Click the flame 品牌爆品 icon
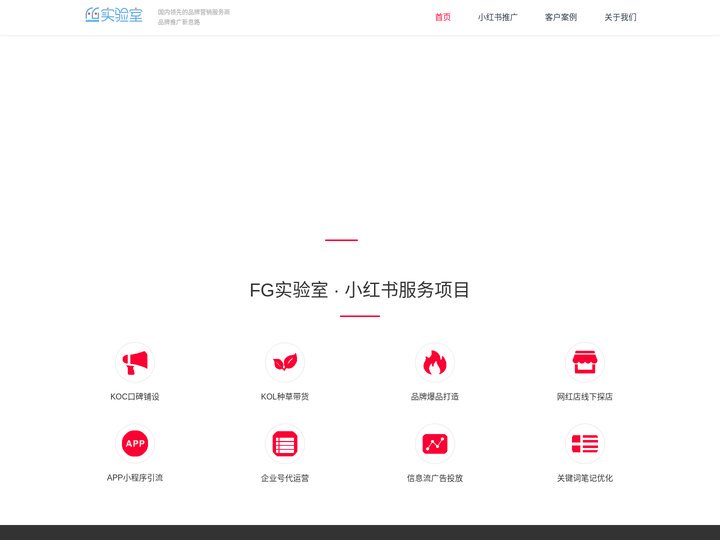The height and width of the screenshot is (540, 720). [435, 362]
